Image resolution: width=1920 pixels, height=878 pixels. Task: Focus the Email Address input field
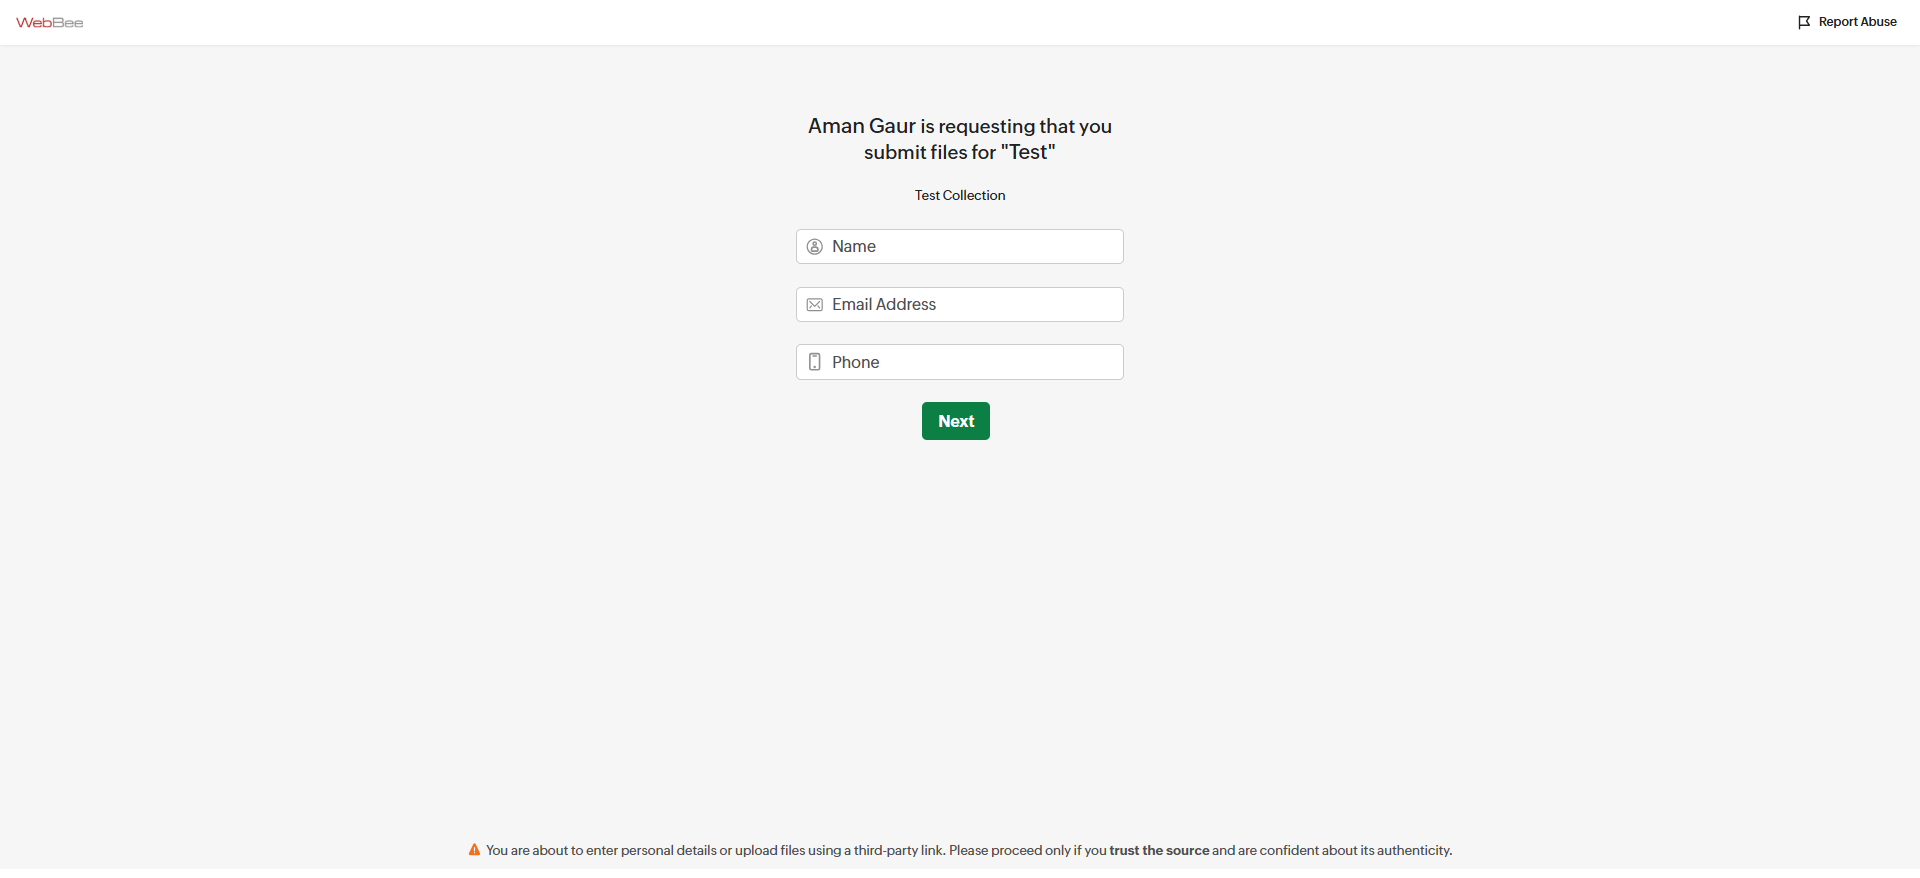click(975, 305)
